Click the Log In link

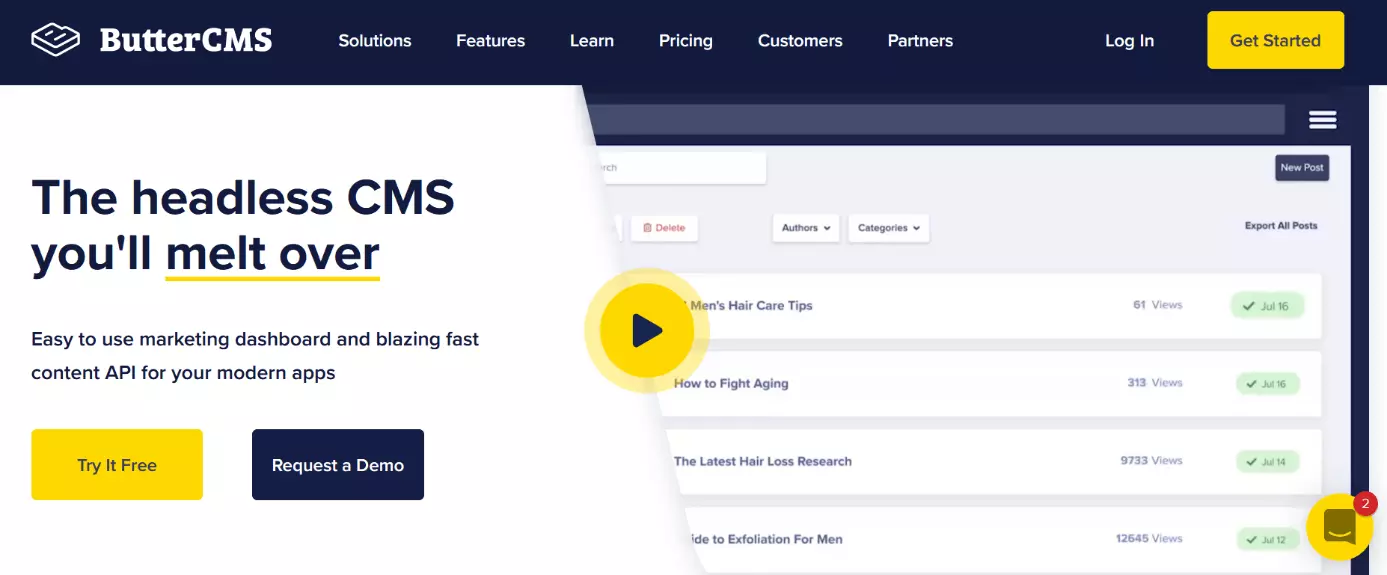(1129, 41)
